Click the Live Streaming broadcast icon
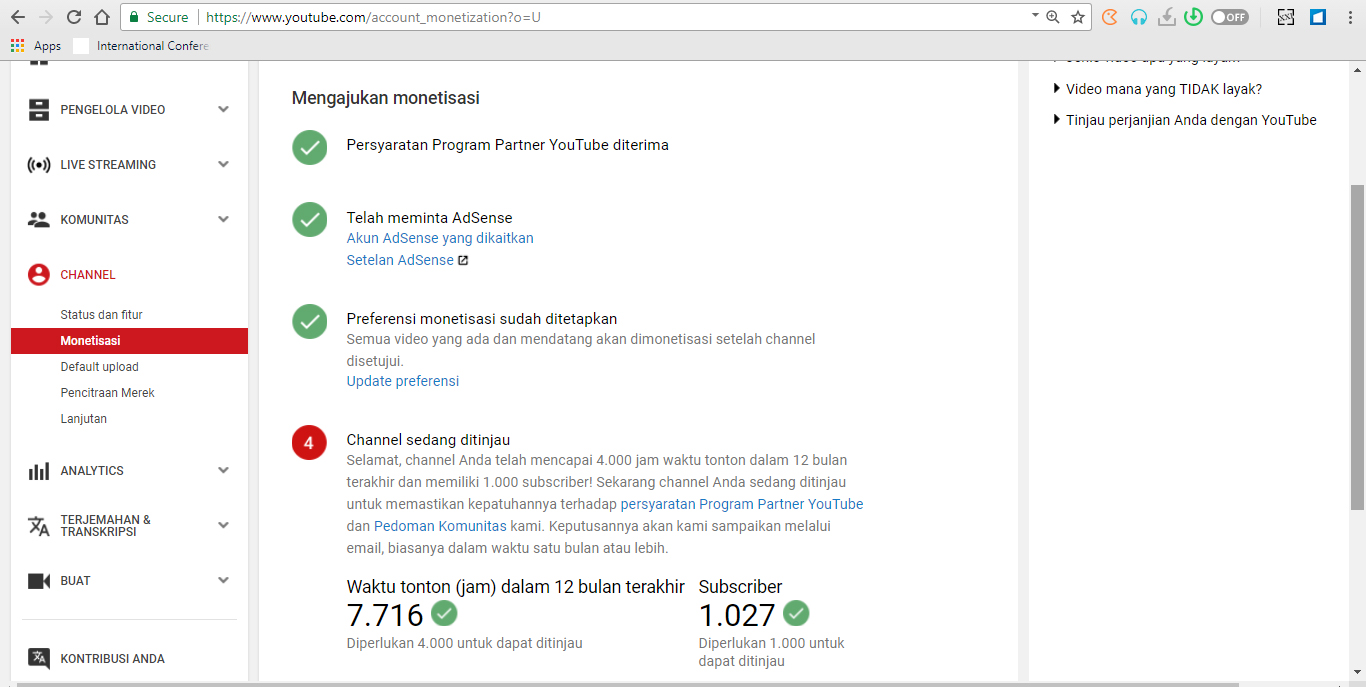The image size is (1366, 687). [39, 165]
